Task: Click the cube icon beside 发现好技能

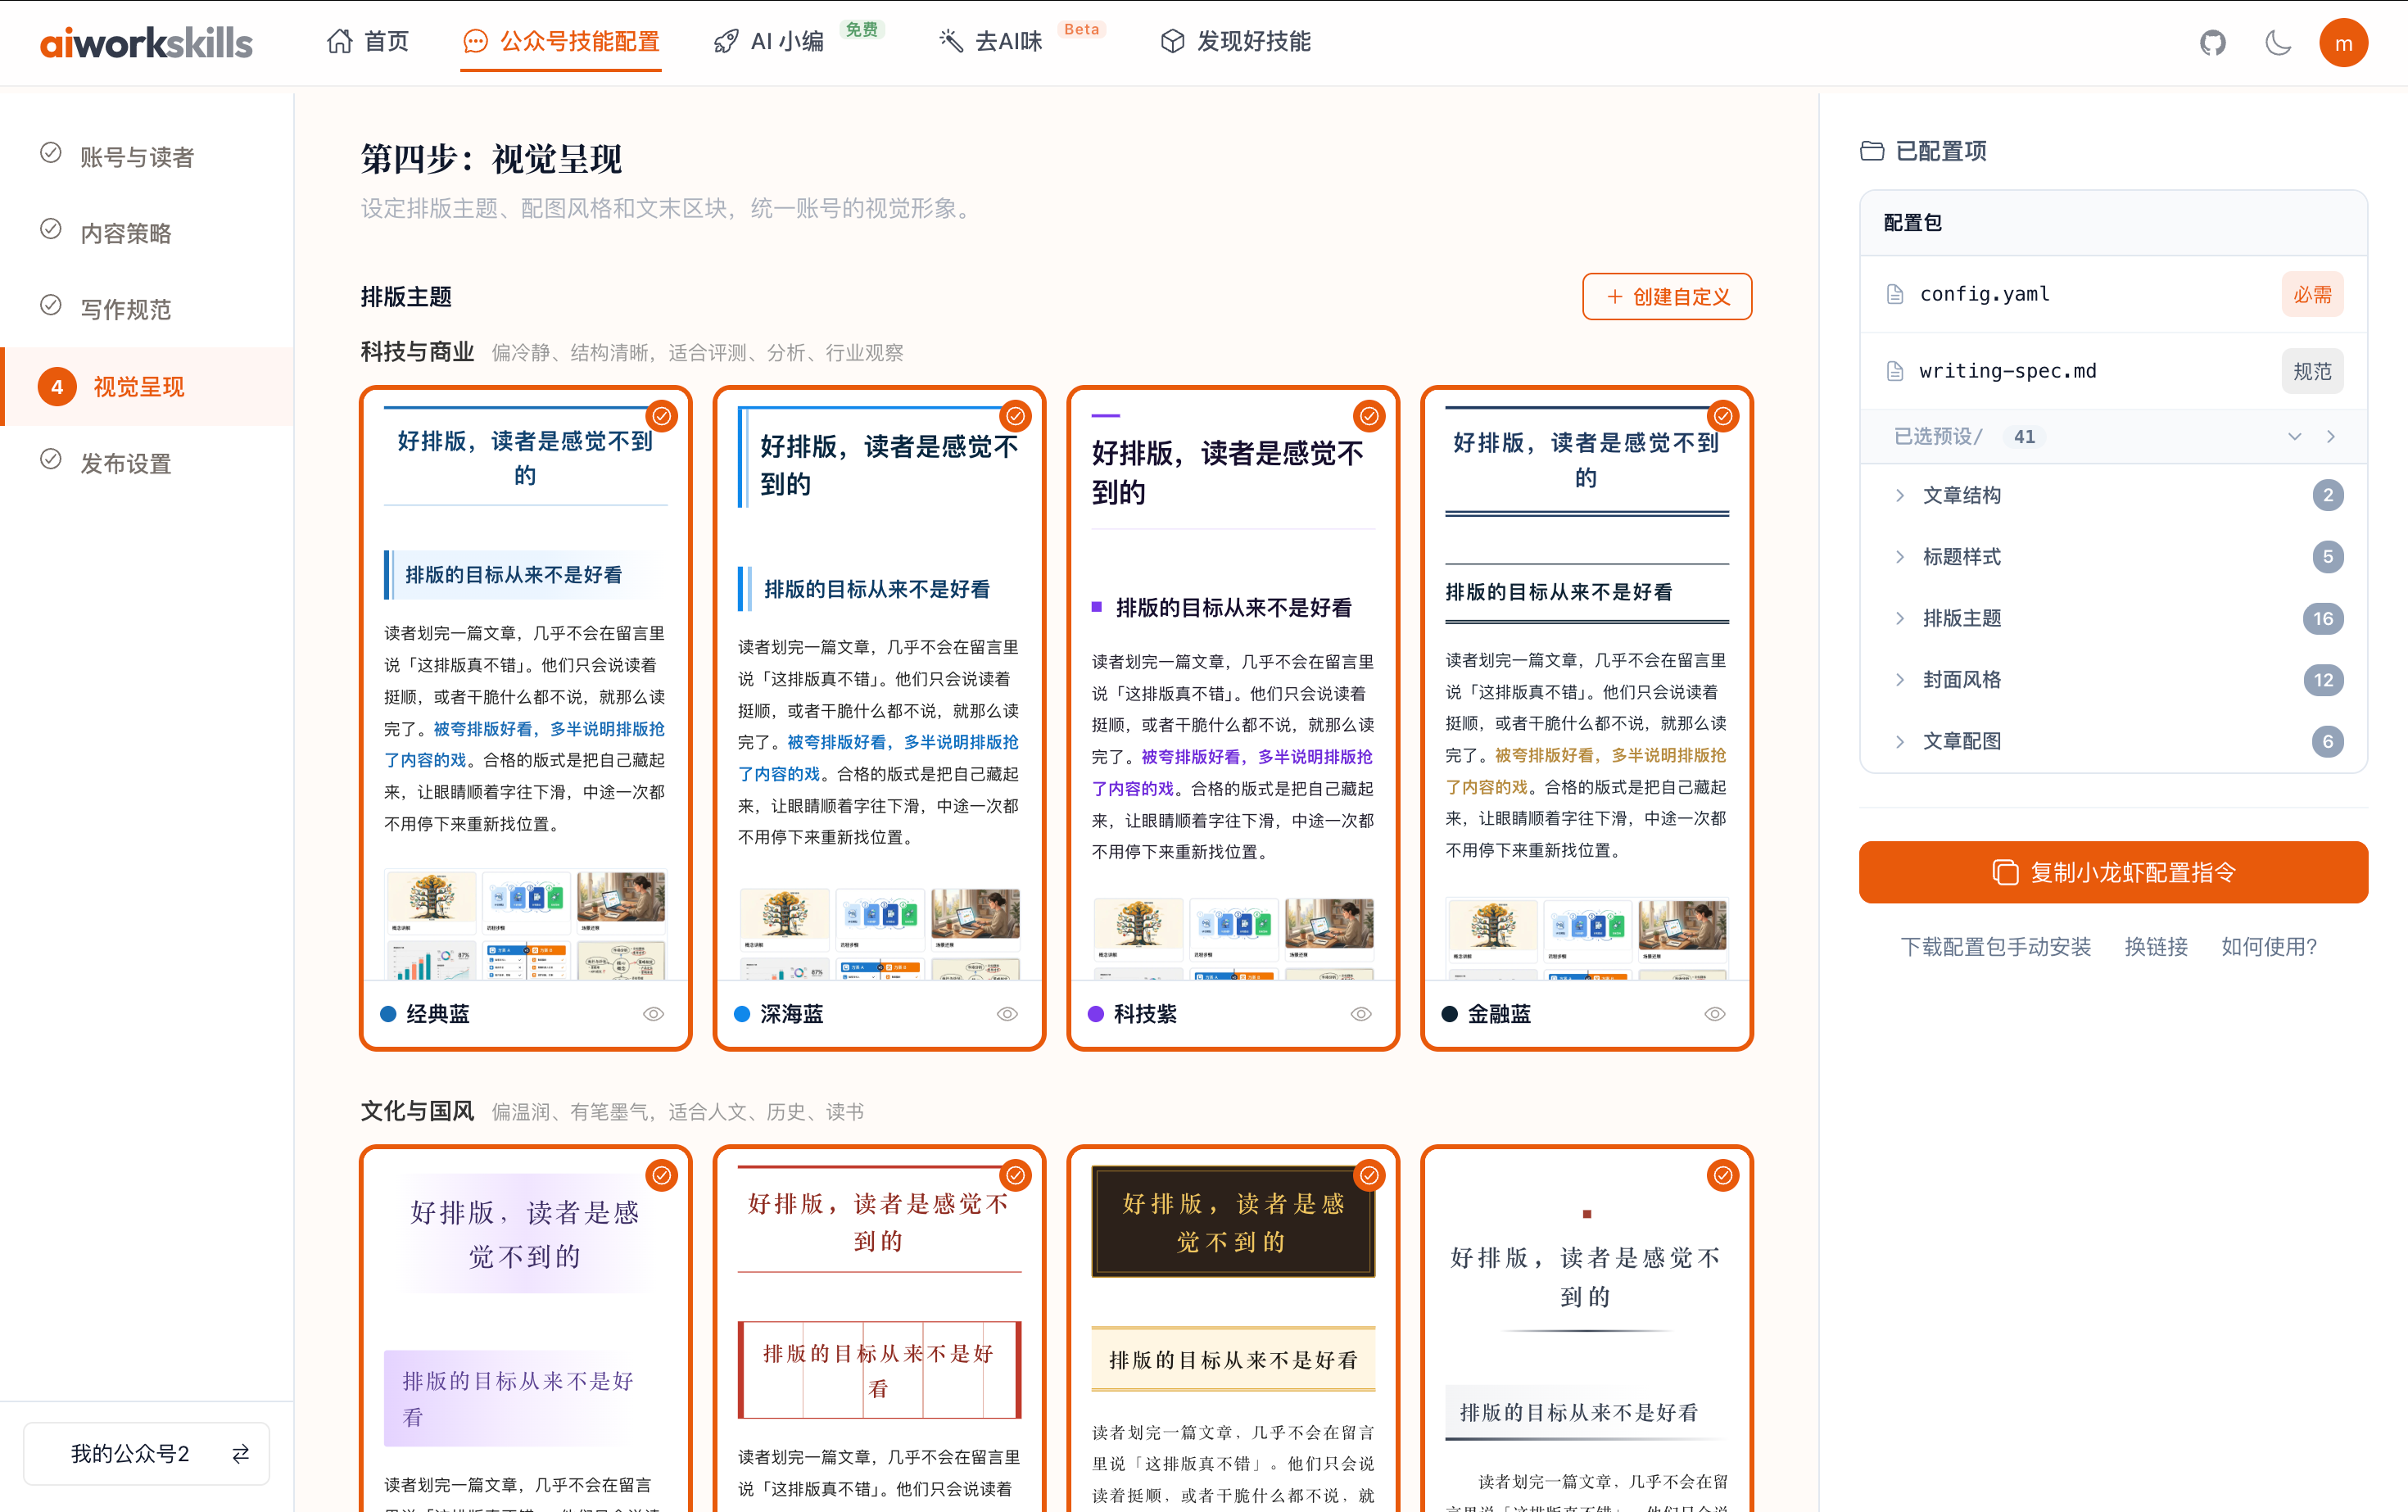Action: (x=1172, y=41)
